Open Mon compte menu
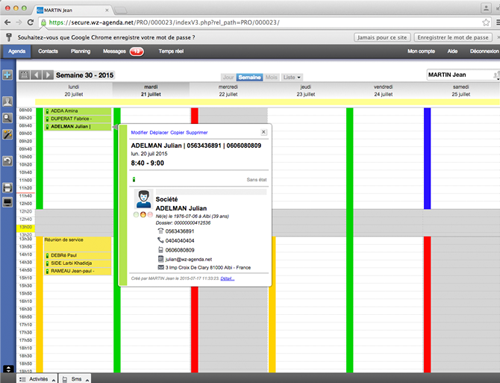The image size is (500, 383). point(421,51)
